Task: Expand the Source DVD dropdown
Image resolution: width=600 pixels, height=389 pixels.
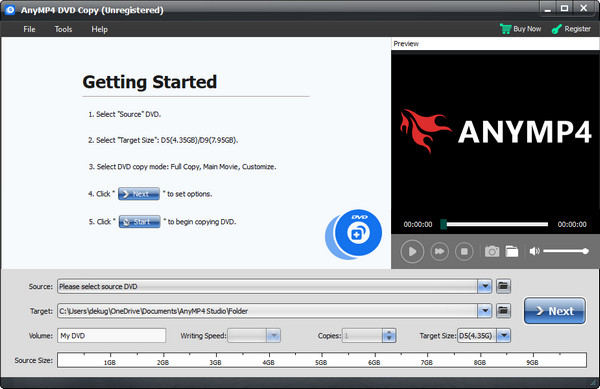Action: 485,286
